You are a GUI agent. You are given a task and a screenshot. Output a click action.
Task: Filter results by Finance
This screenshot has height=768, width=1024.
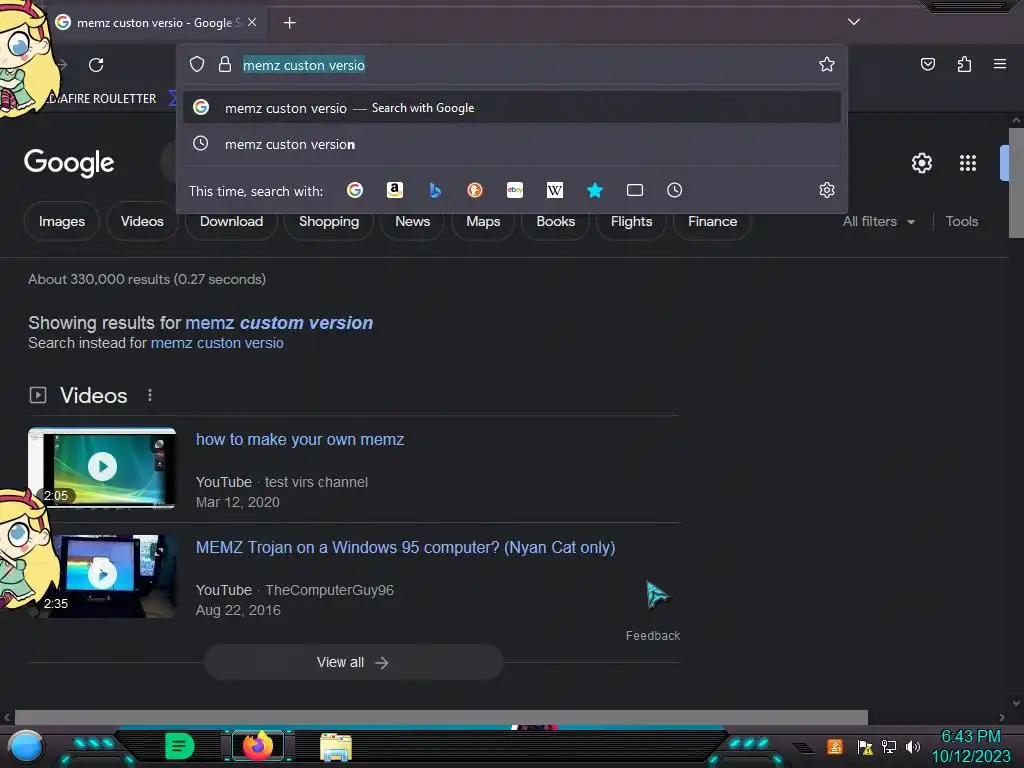(712, 221)
